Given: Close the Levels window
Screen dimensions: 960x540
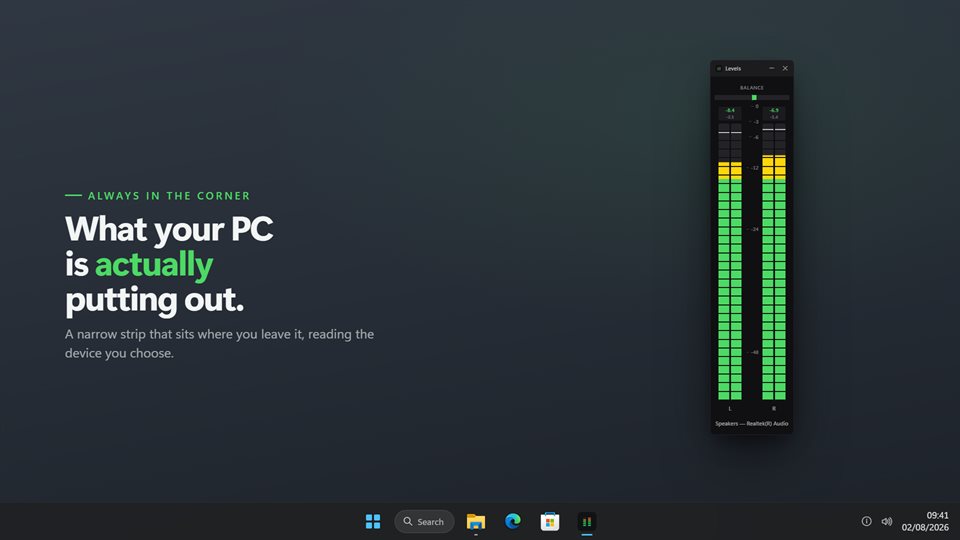Looking at the screenshot, I should (x=785, y=69).
